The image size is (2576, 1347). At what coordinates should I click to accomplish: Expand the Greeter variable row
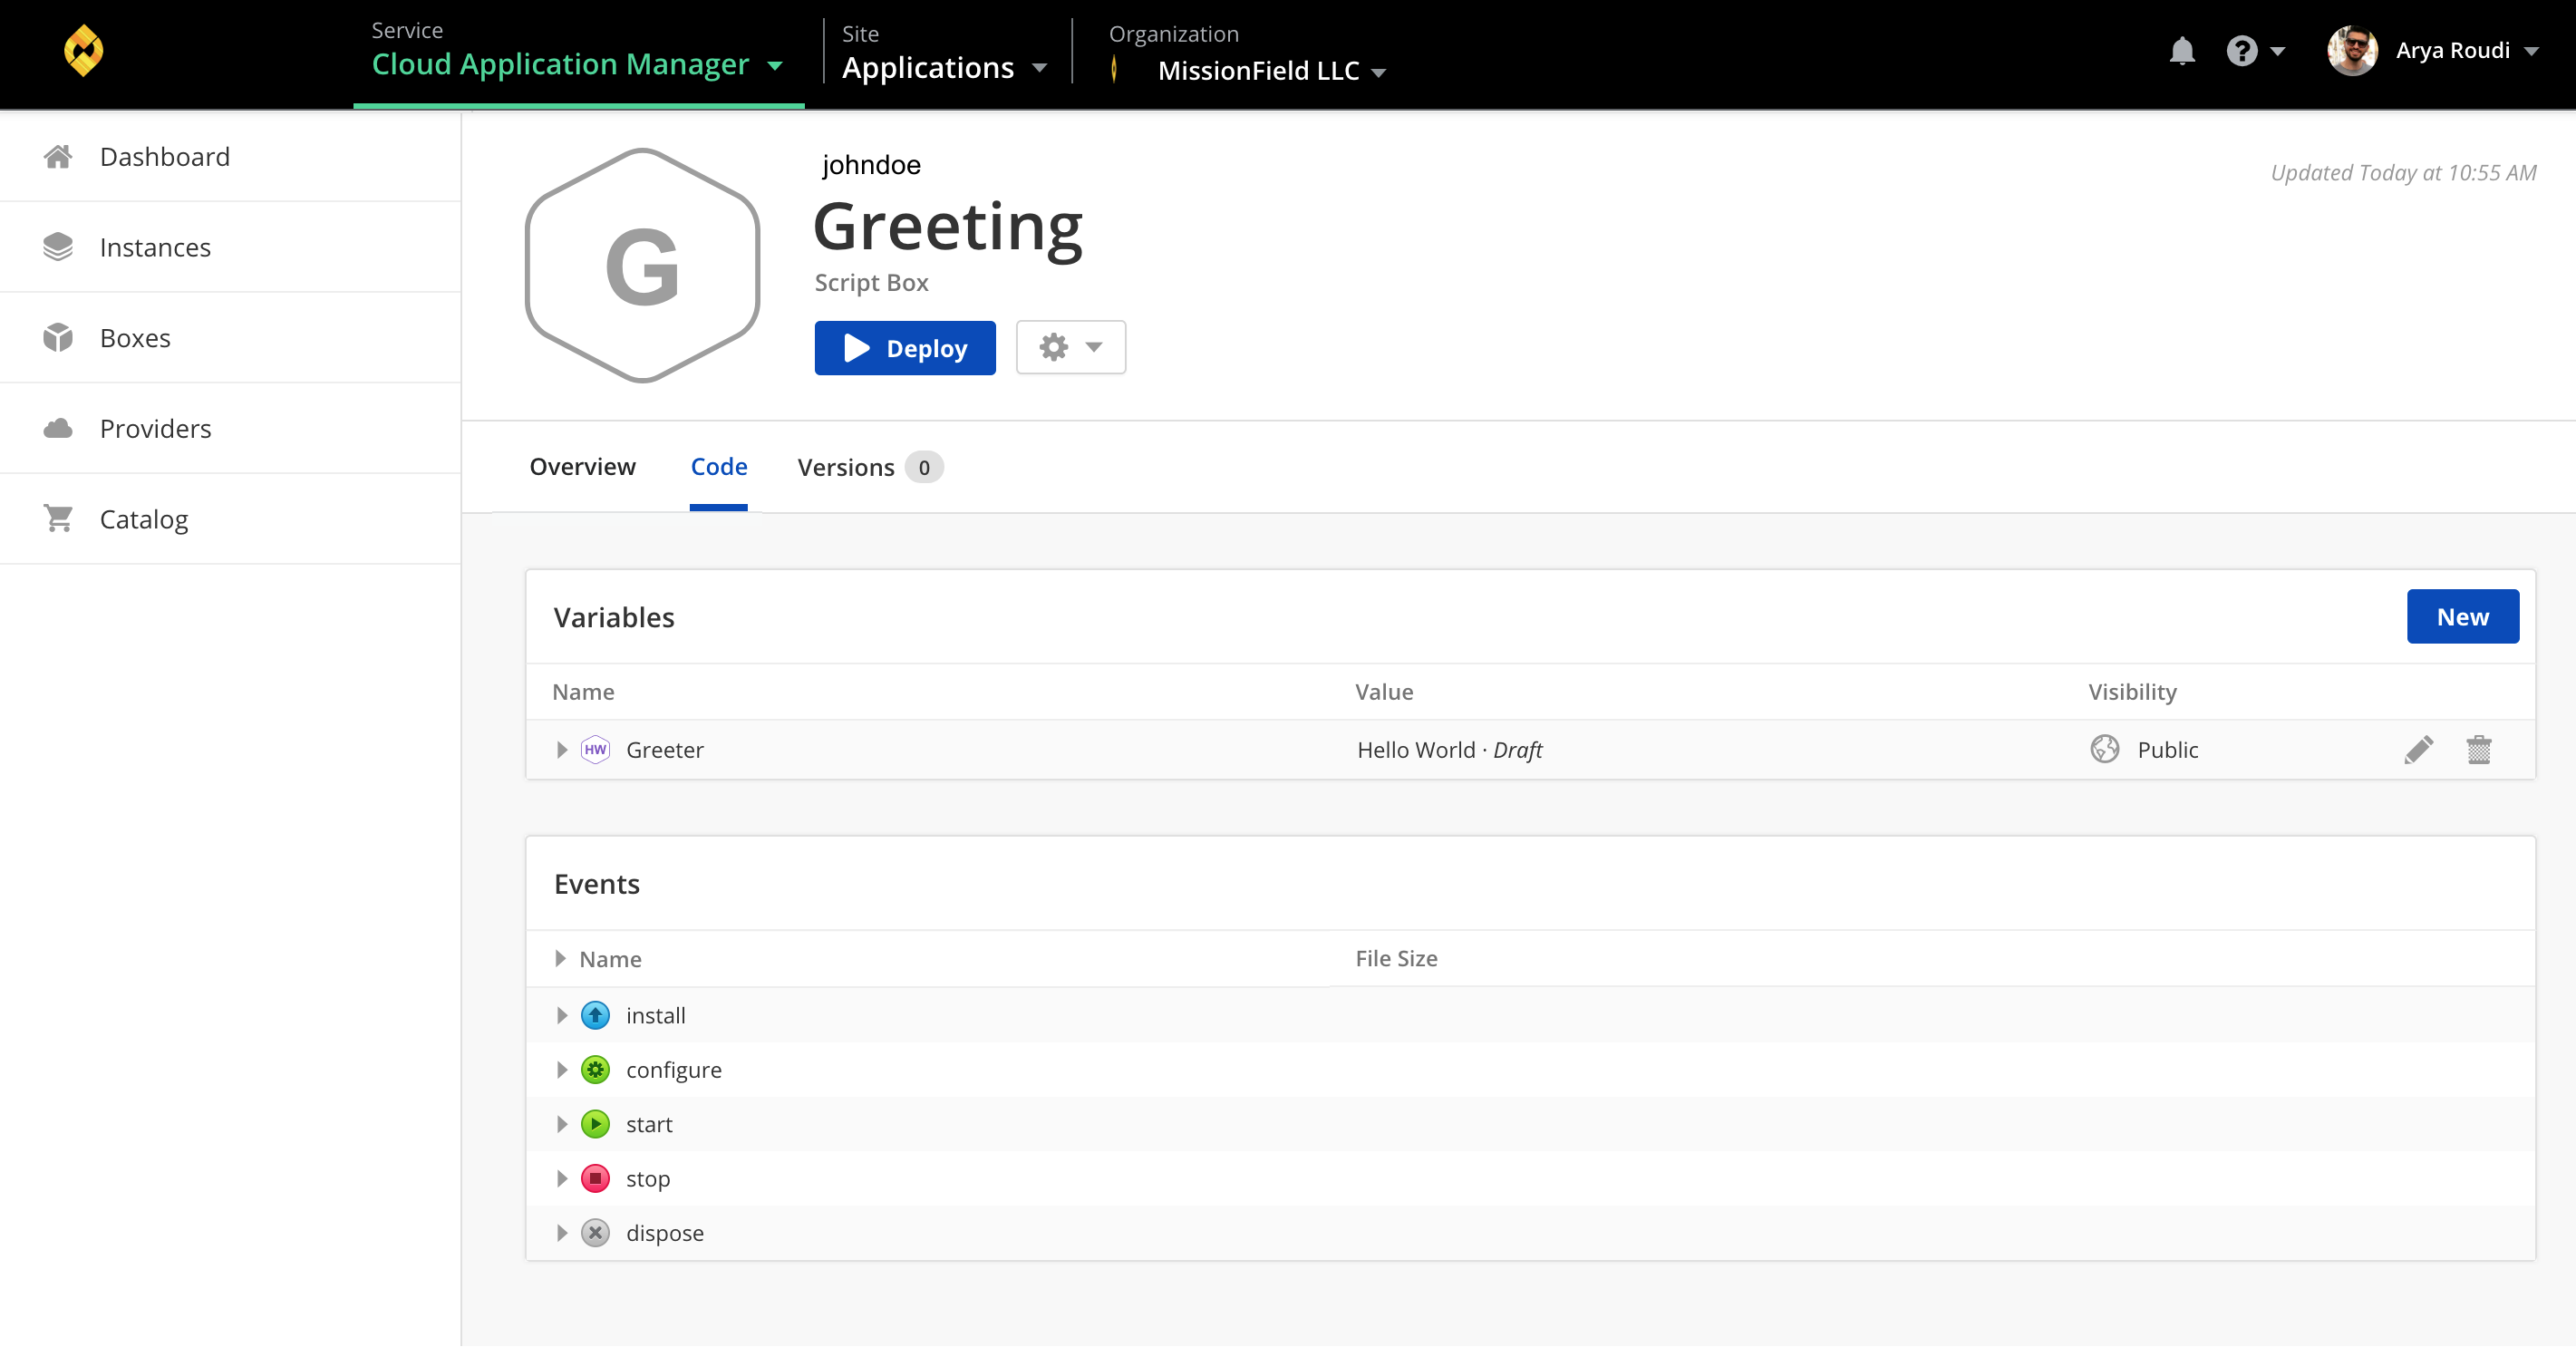click(x=562, y=750)
